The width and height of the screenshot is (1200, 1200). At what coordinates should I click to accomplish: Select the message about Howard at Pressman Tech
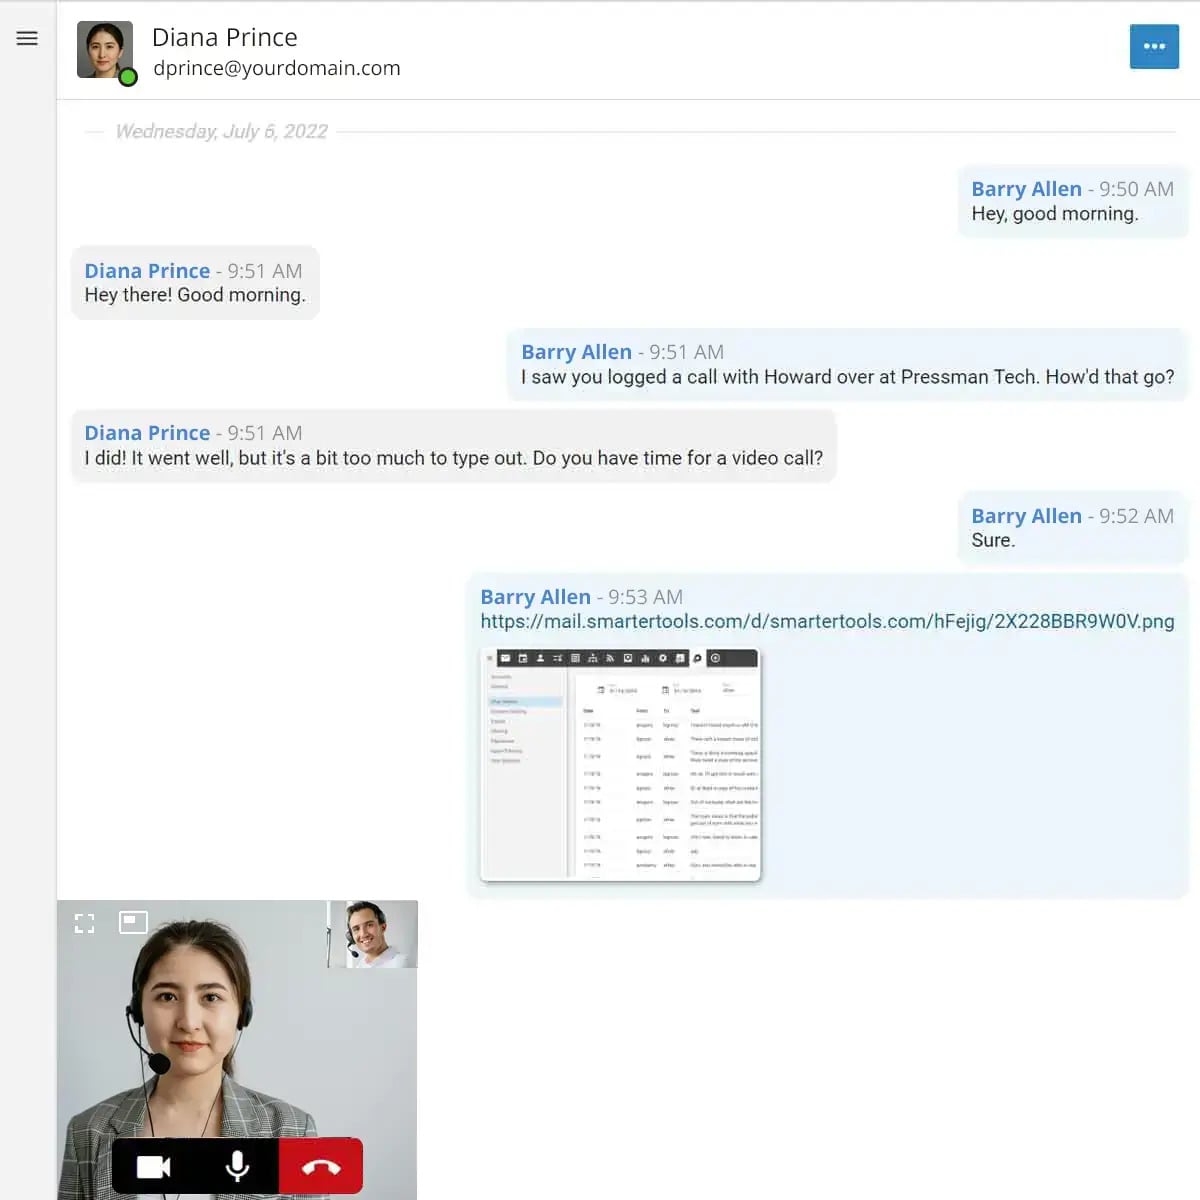pos(847,377)
